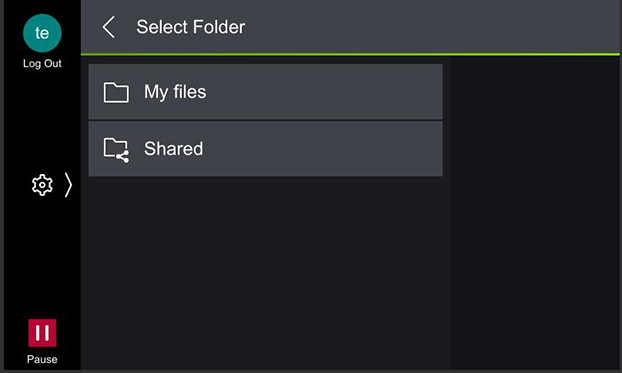
Task: Click the header bar beside the Select Folder title
Action: pos(432,27)
